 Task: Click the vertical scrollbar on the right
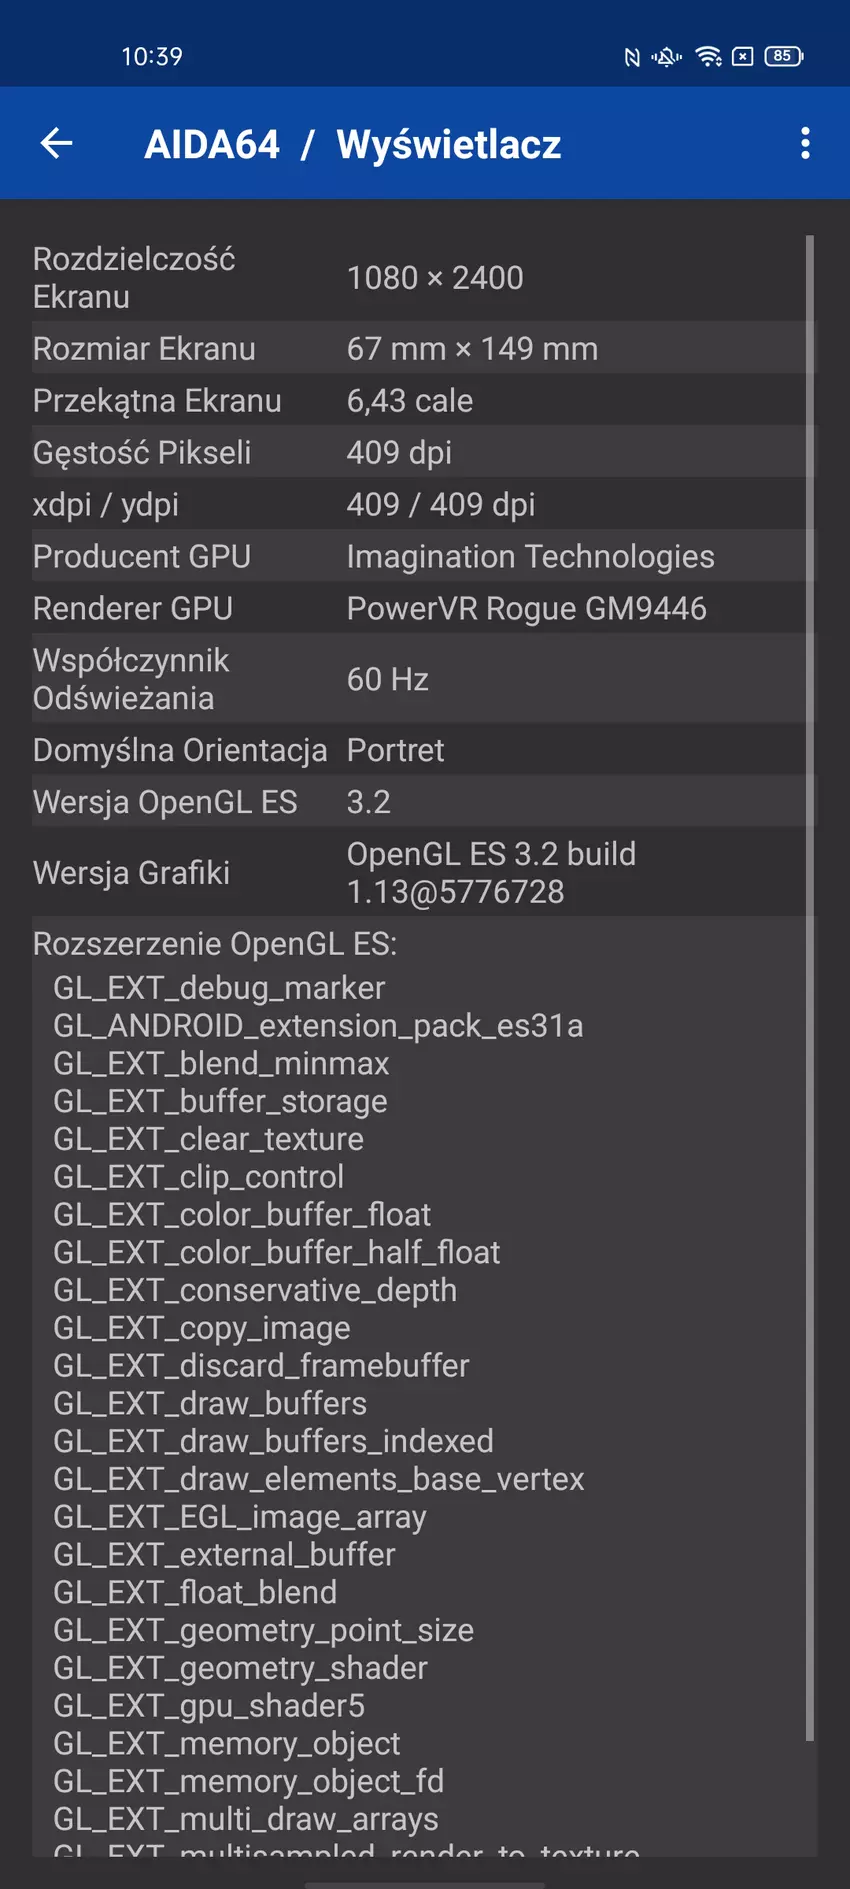809,988
